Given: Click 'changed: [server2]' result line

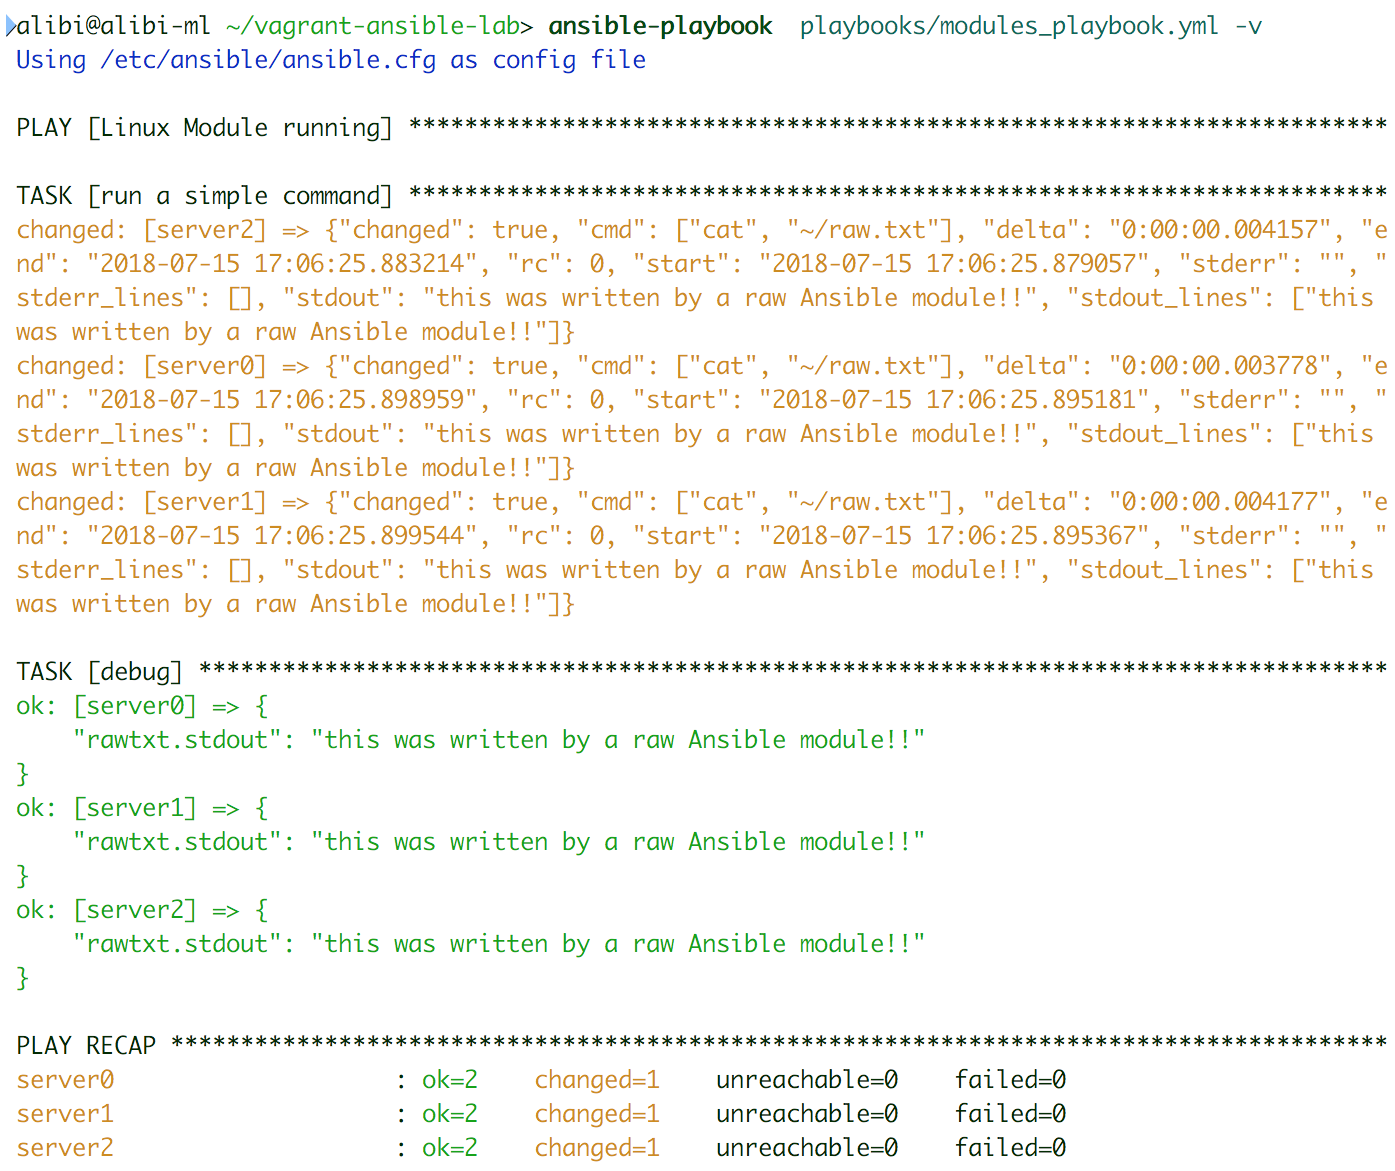Looking at the screenshot, I should (141, 230).
